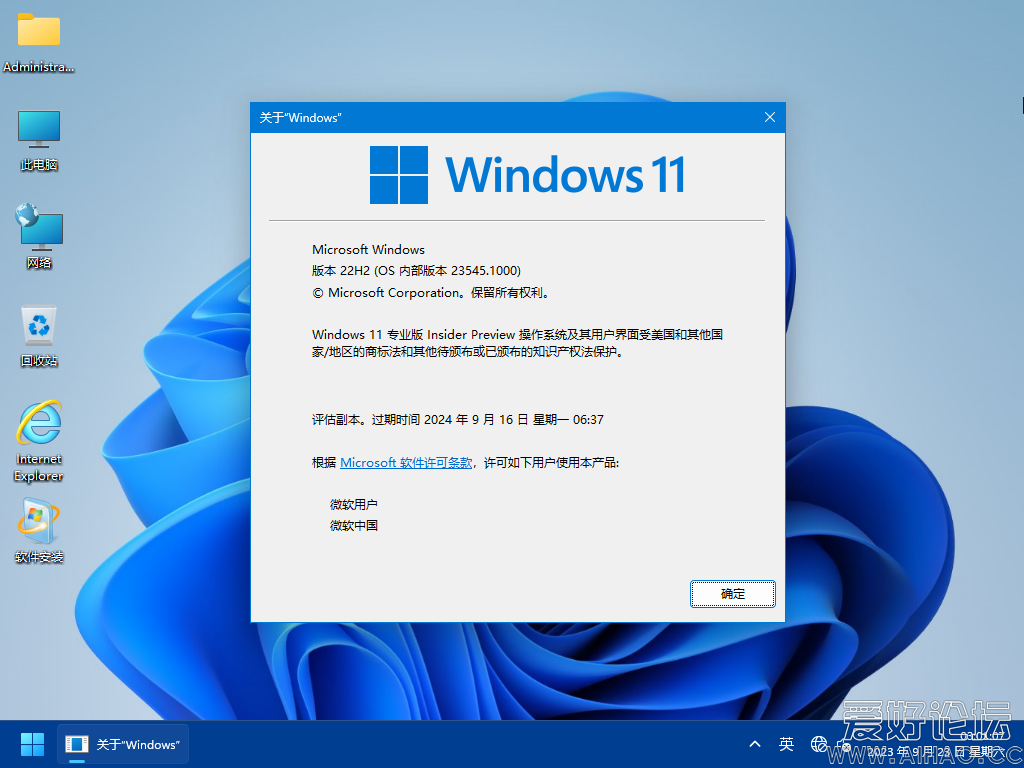1024x768 pixels.
Task: Click the 关于"Windows" dialog title bar
Action: pos(500,117)
